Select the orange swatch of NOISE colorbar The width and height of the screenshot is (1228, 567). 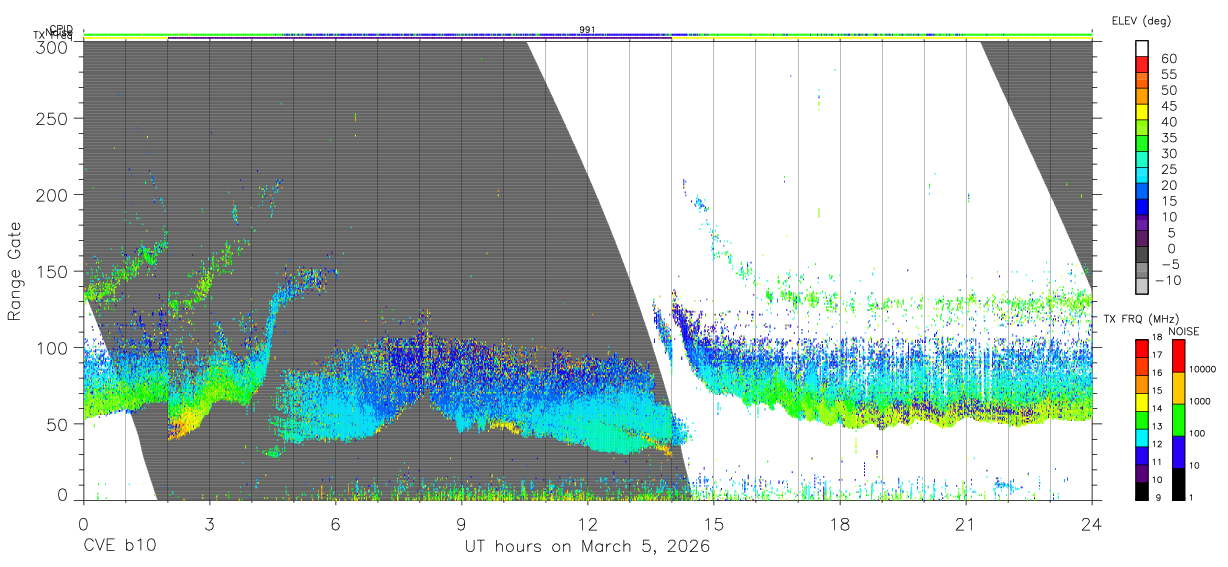click(1178, 388)
